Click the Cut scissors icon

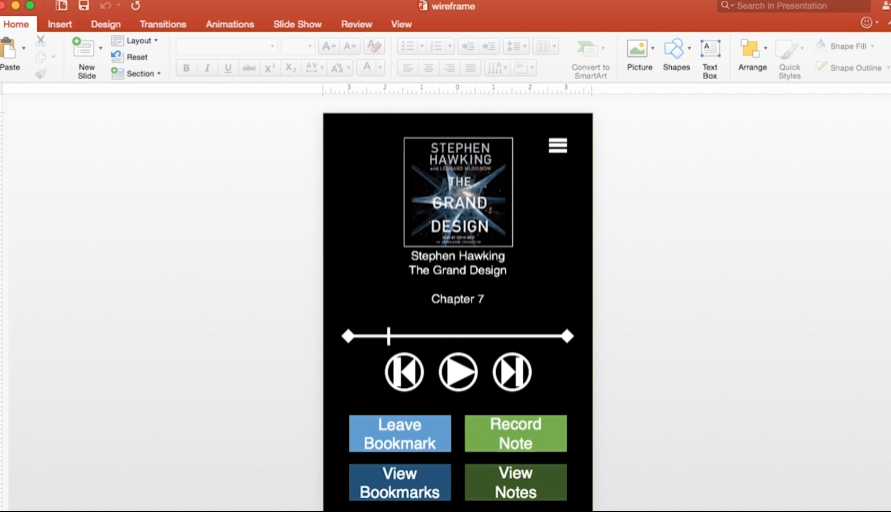pyautogui.click(x=40, y=41)
